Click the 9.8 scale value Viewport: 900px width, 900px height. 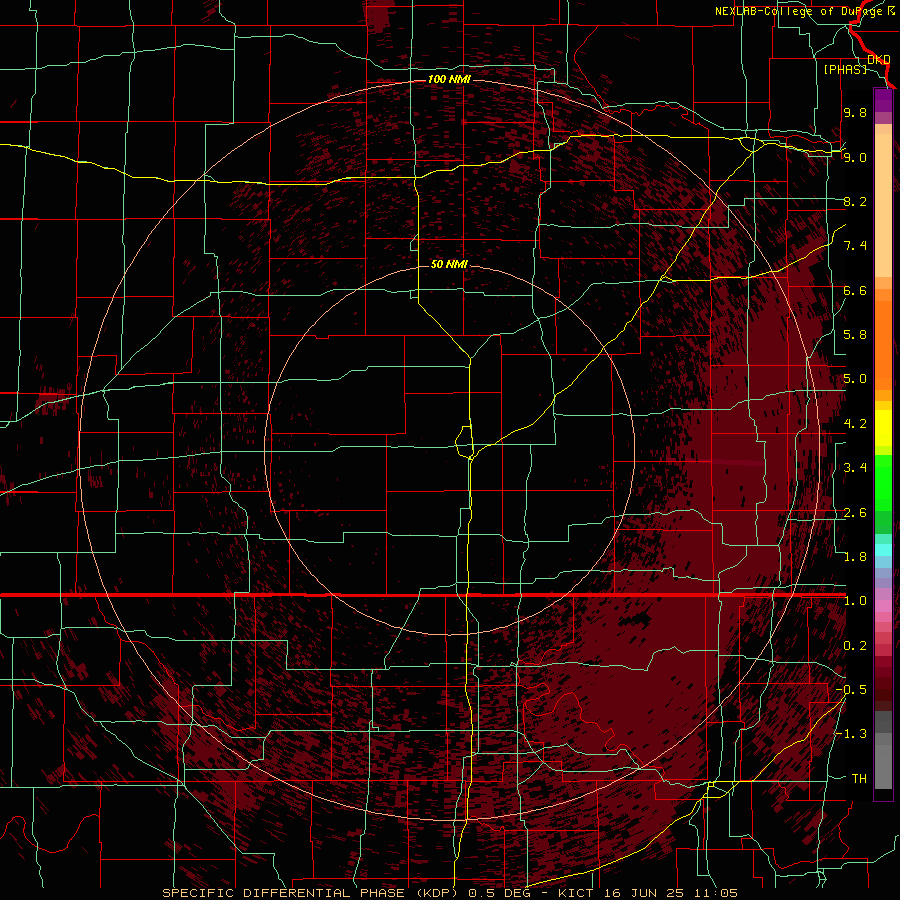click(x=855, y=112)
